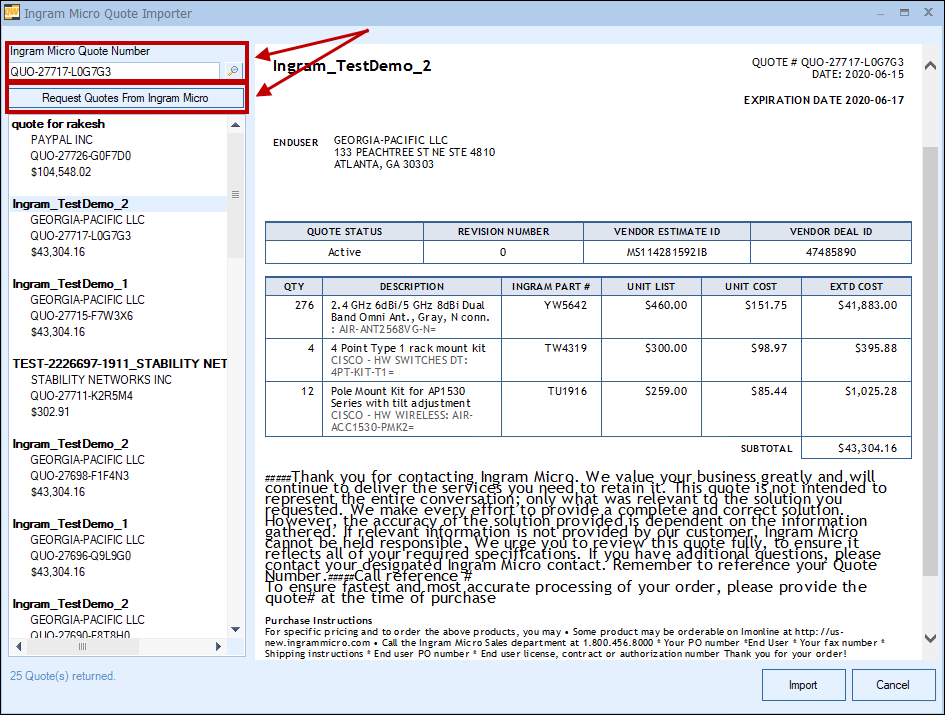This screenshot has width=945, height=715.
Task: Click Ingram part number YW5642
Action: (x=565, y=305)
